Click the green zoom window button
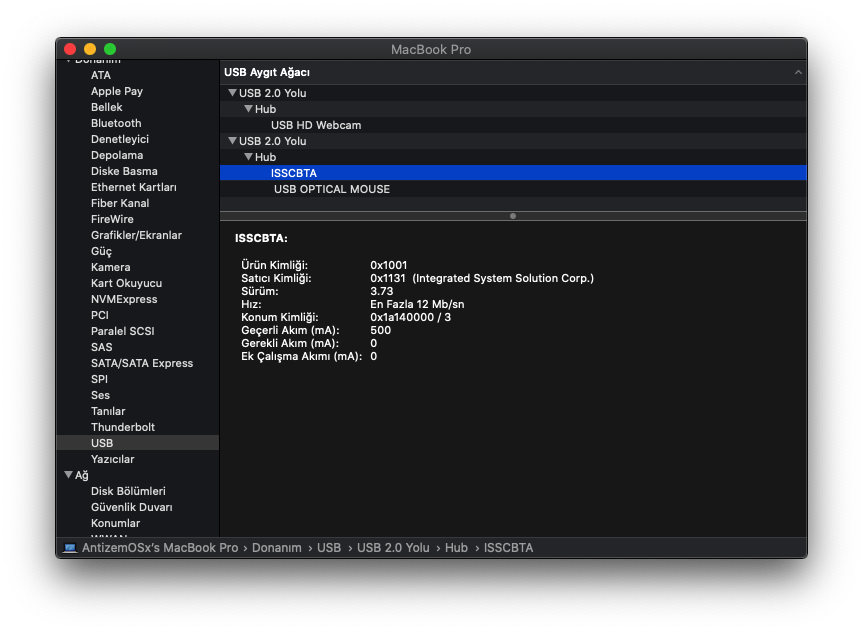 point(110,49)
